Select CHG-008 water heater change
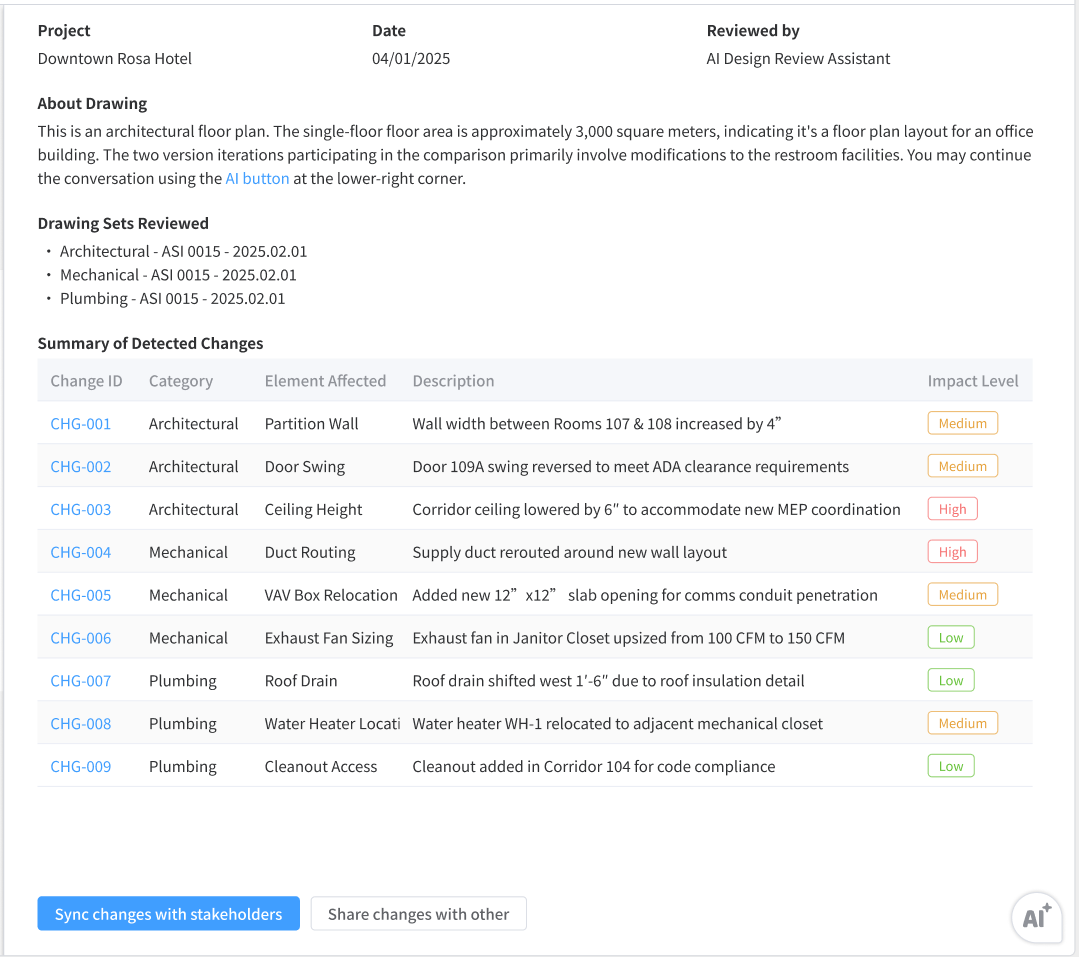This screenshot has height=957, width=1079. click(x=81, y=724)
